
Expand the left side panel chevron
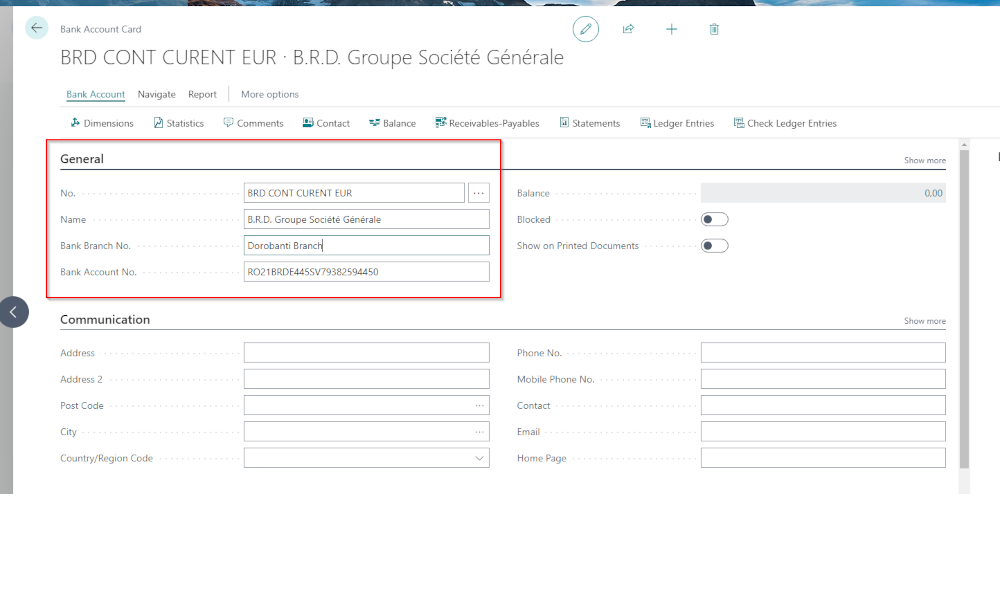tap(13, 312)
